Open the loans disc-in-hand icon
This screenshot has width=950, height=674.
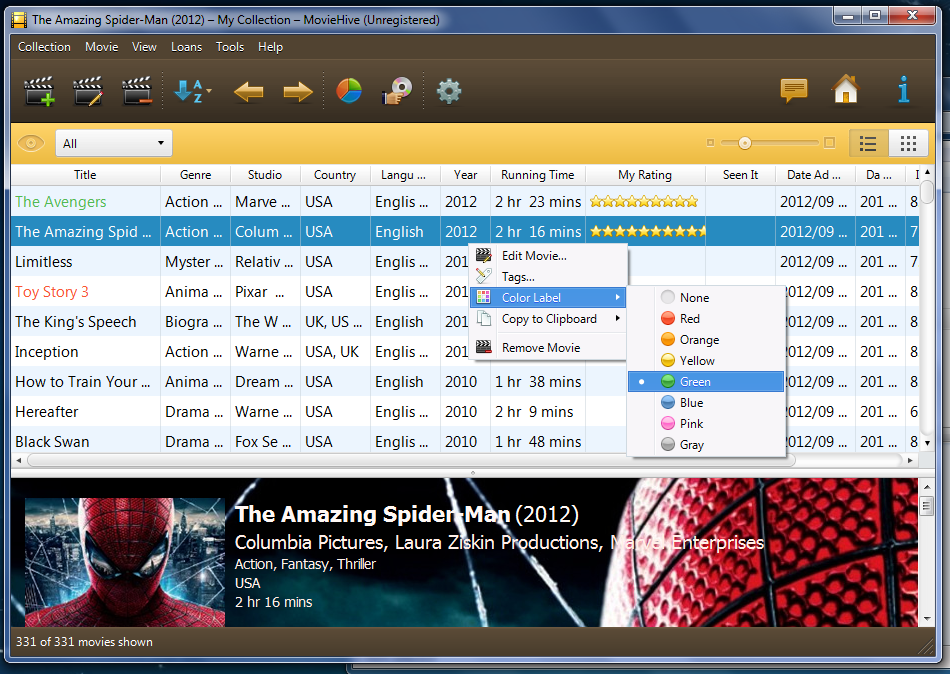[x=397, y=92]
